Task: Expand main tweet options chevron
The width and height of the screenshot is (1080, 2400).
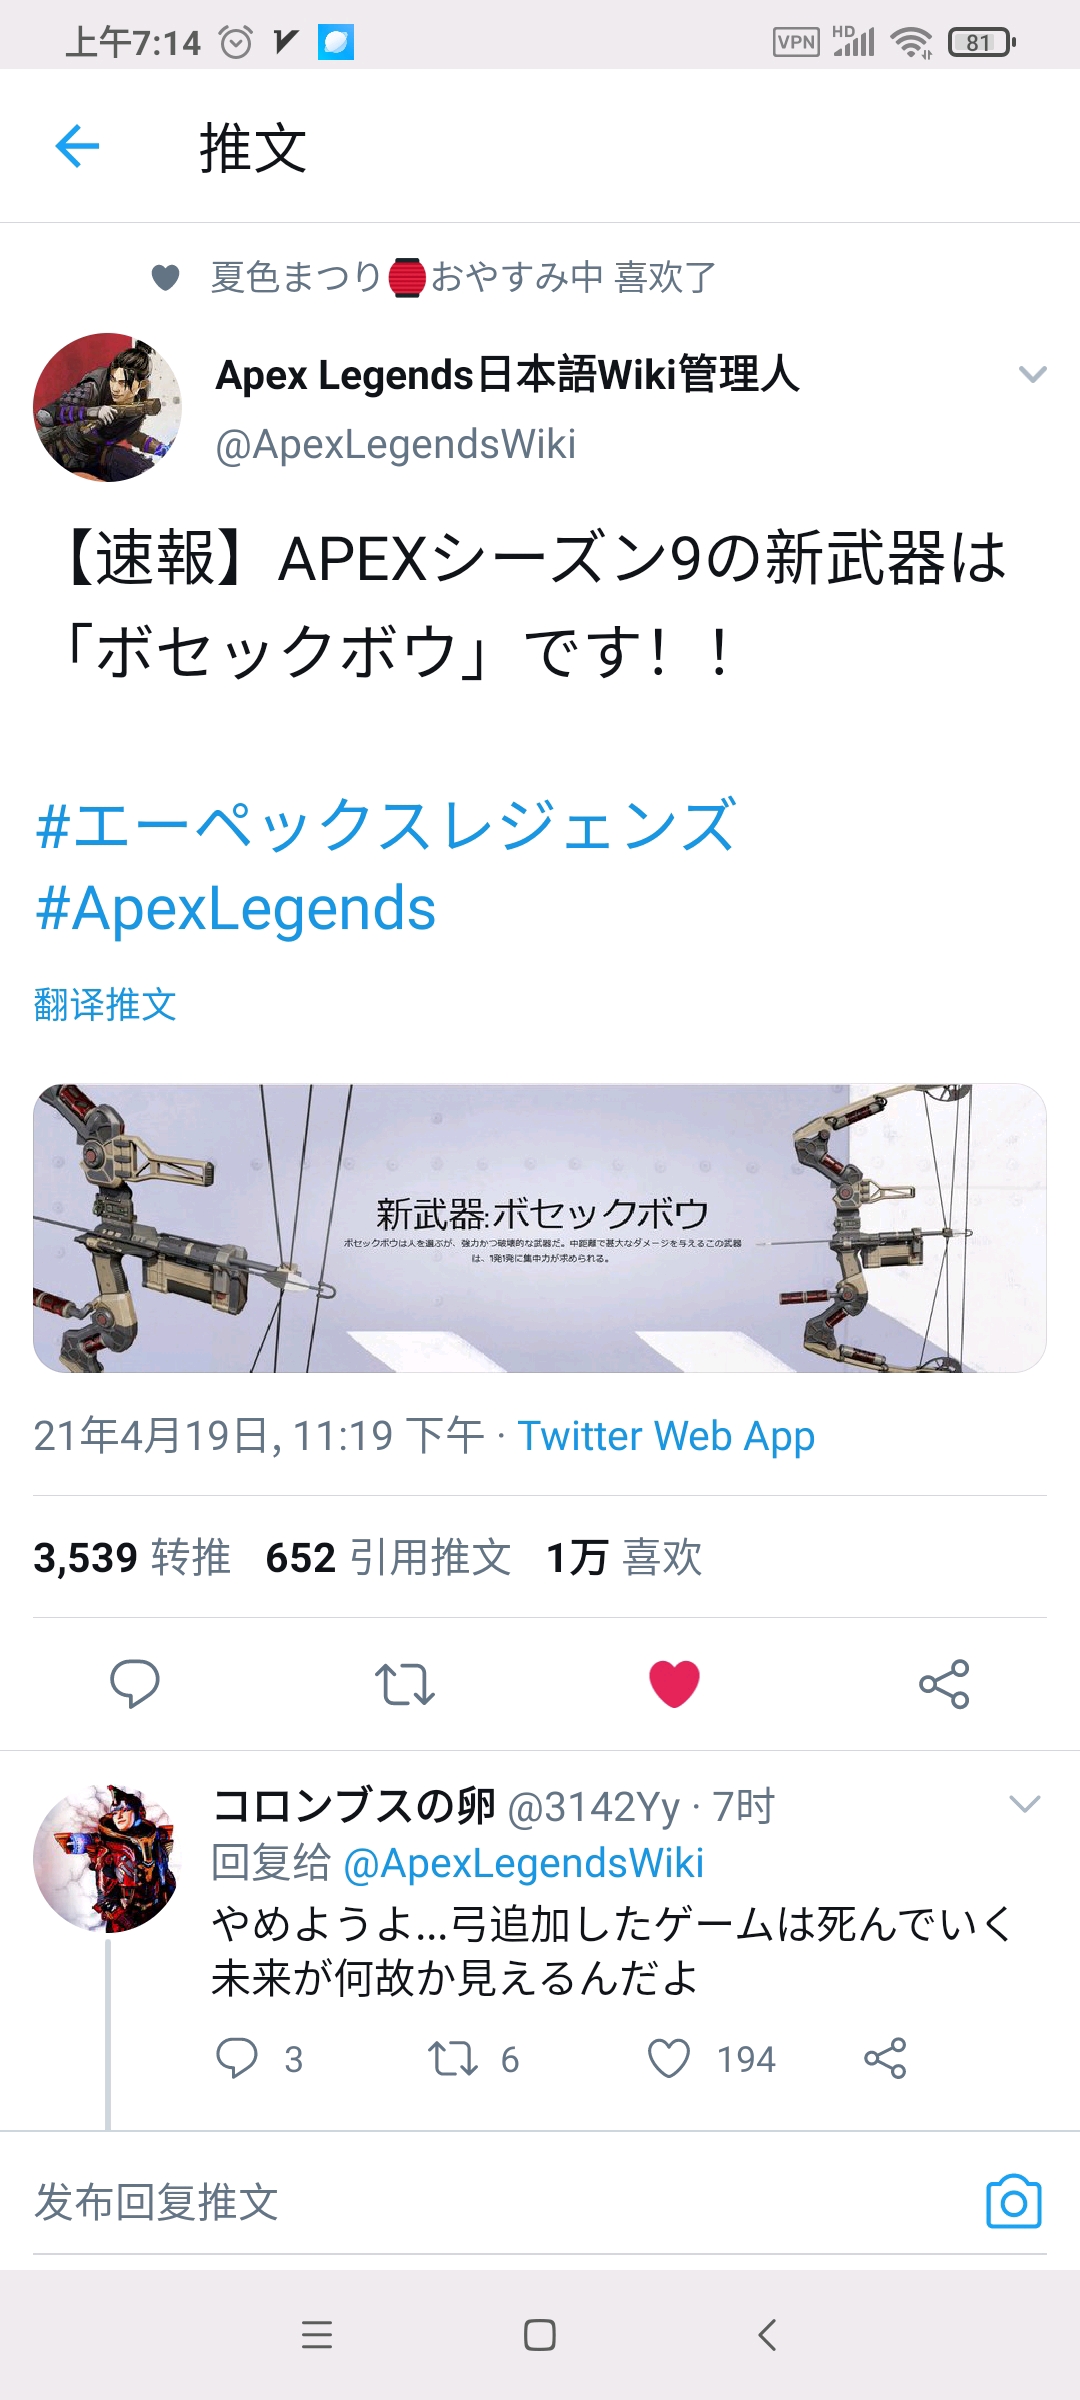Action: tap(1032, 374)
